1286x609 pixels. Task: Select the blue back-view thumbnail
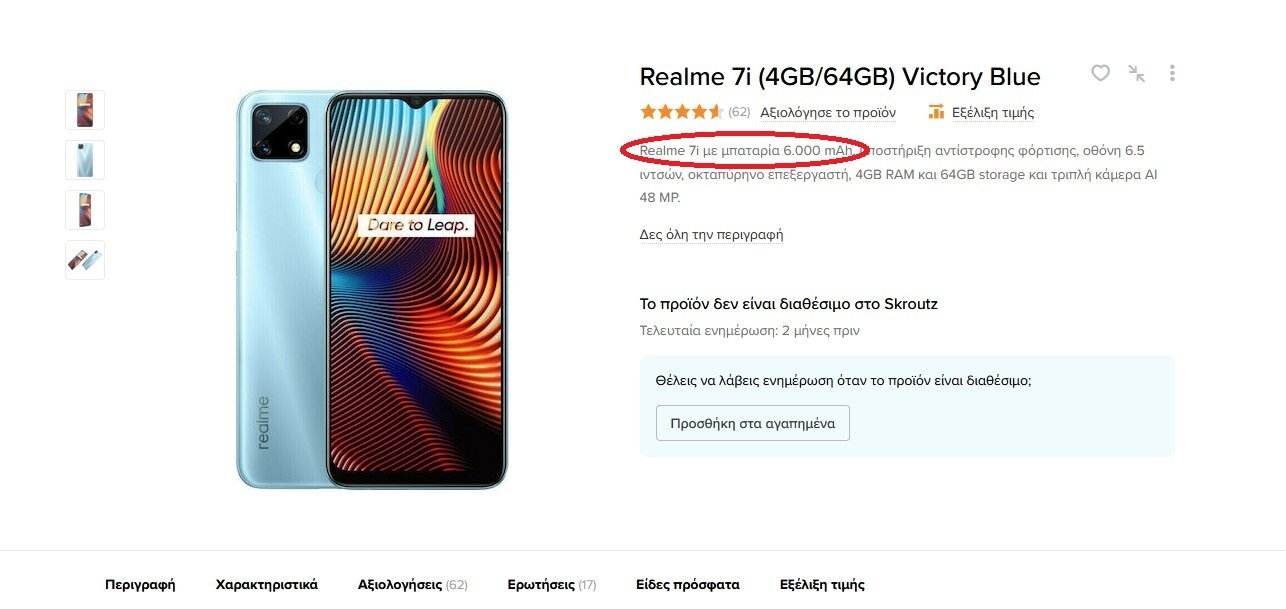click(85, 160)
